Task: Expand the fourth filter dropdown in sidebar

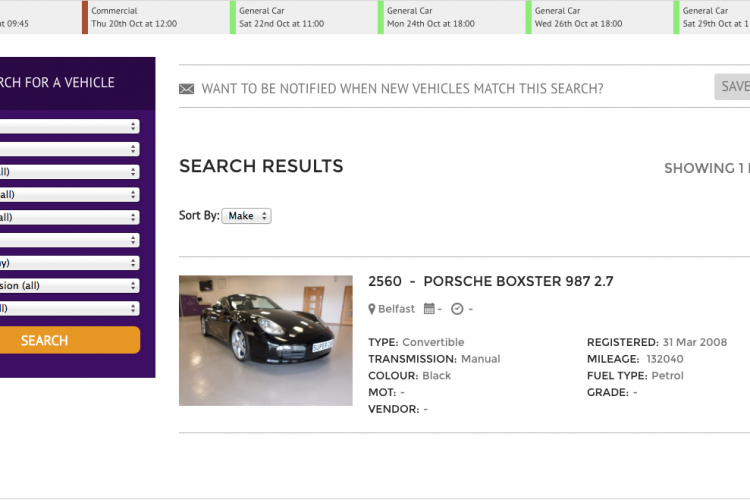Action: [69, 195]
